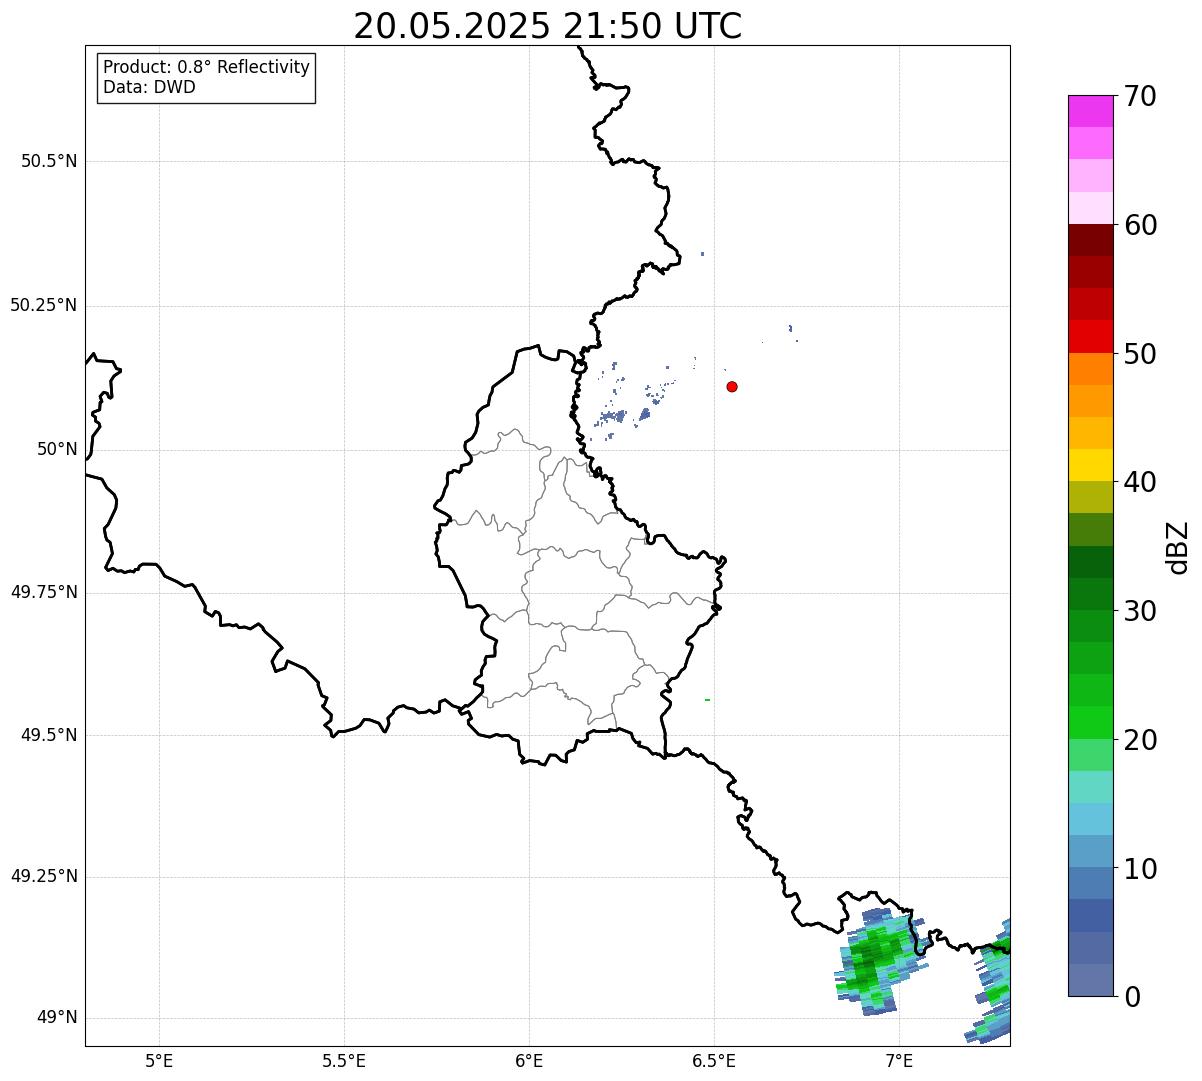Click the colorbar tick label 20
The height and width of the screenshot is (1081, 1202).
[x=1140, y=740]
